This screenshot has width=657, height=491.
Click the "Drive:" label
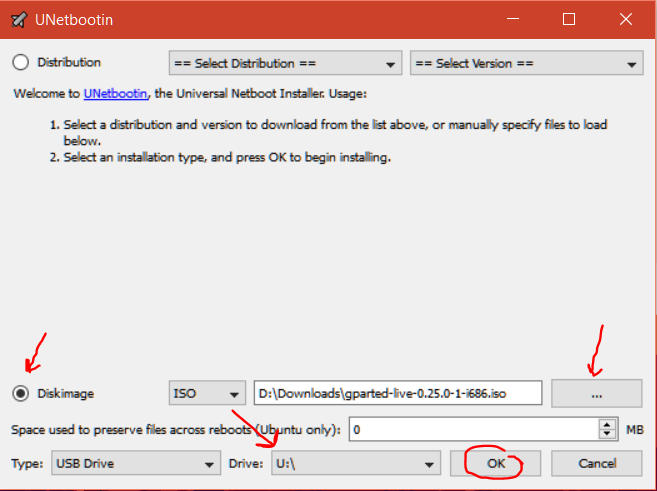[x=246, y=463]
